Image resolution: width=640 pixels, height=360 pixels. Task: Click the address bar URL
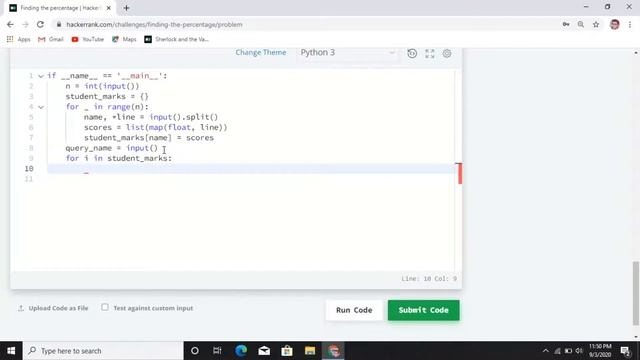tap(154, 24)
